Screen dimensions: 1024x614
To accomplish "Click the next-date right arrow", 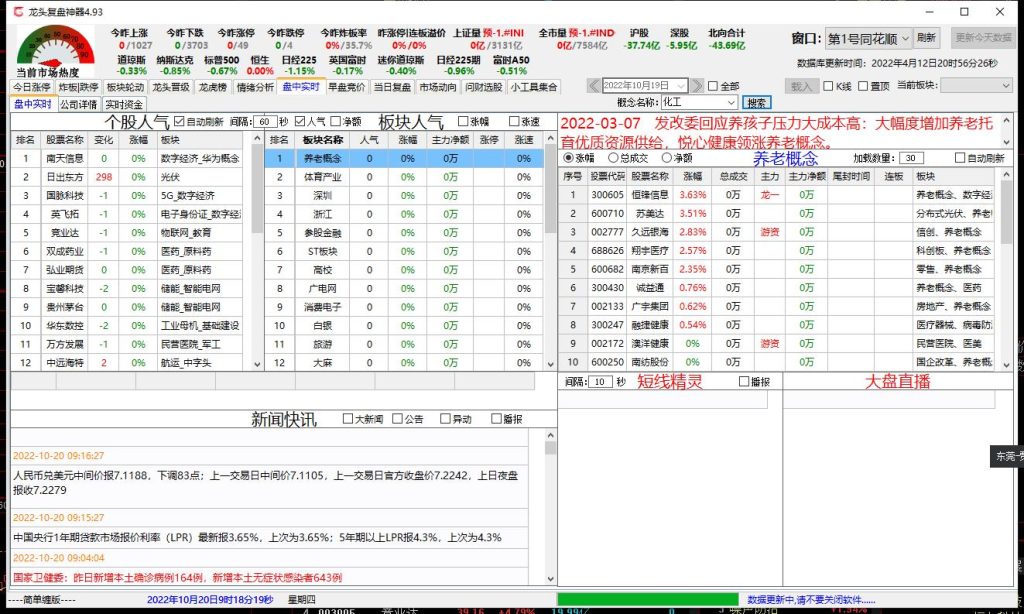I will 697,85.
